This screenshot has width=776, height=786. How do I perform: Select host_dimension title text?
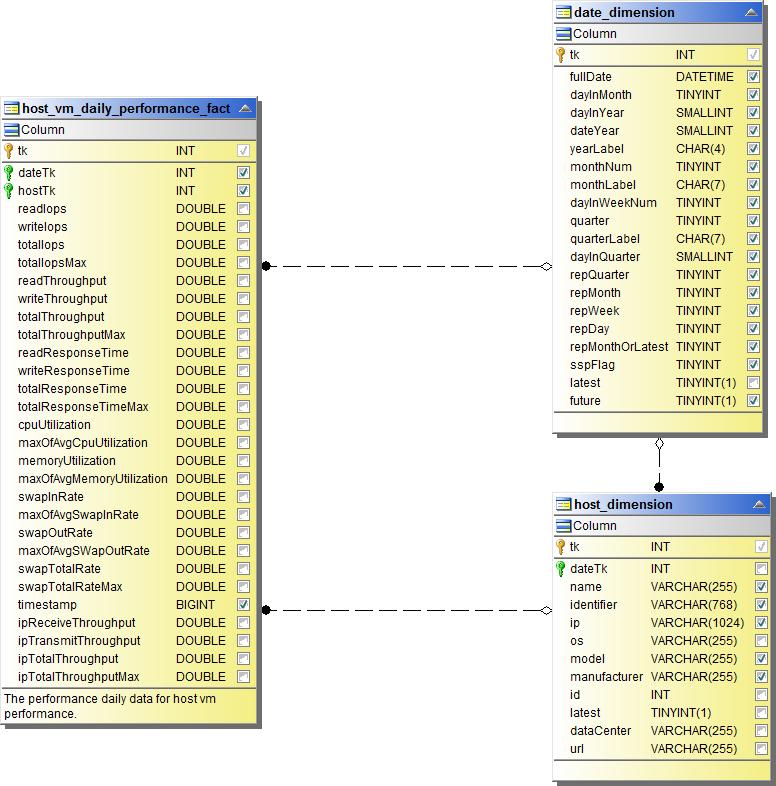pos(623,504)
